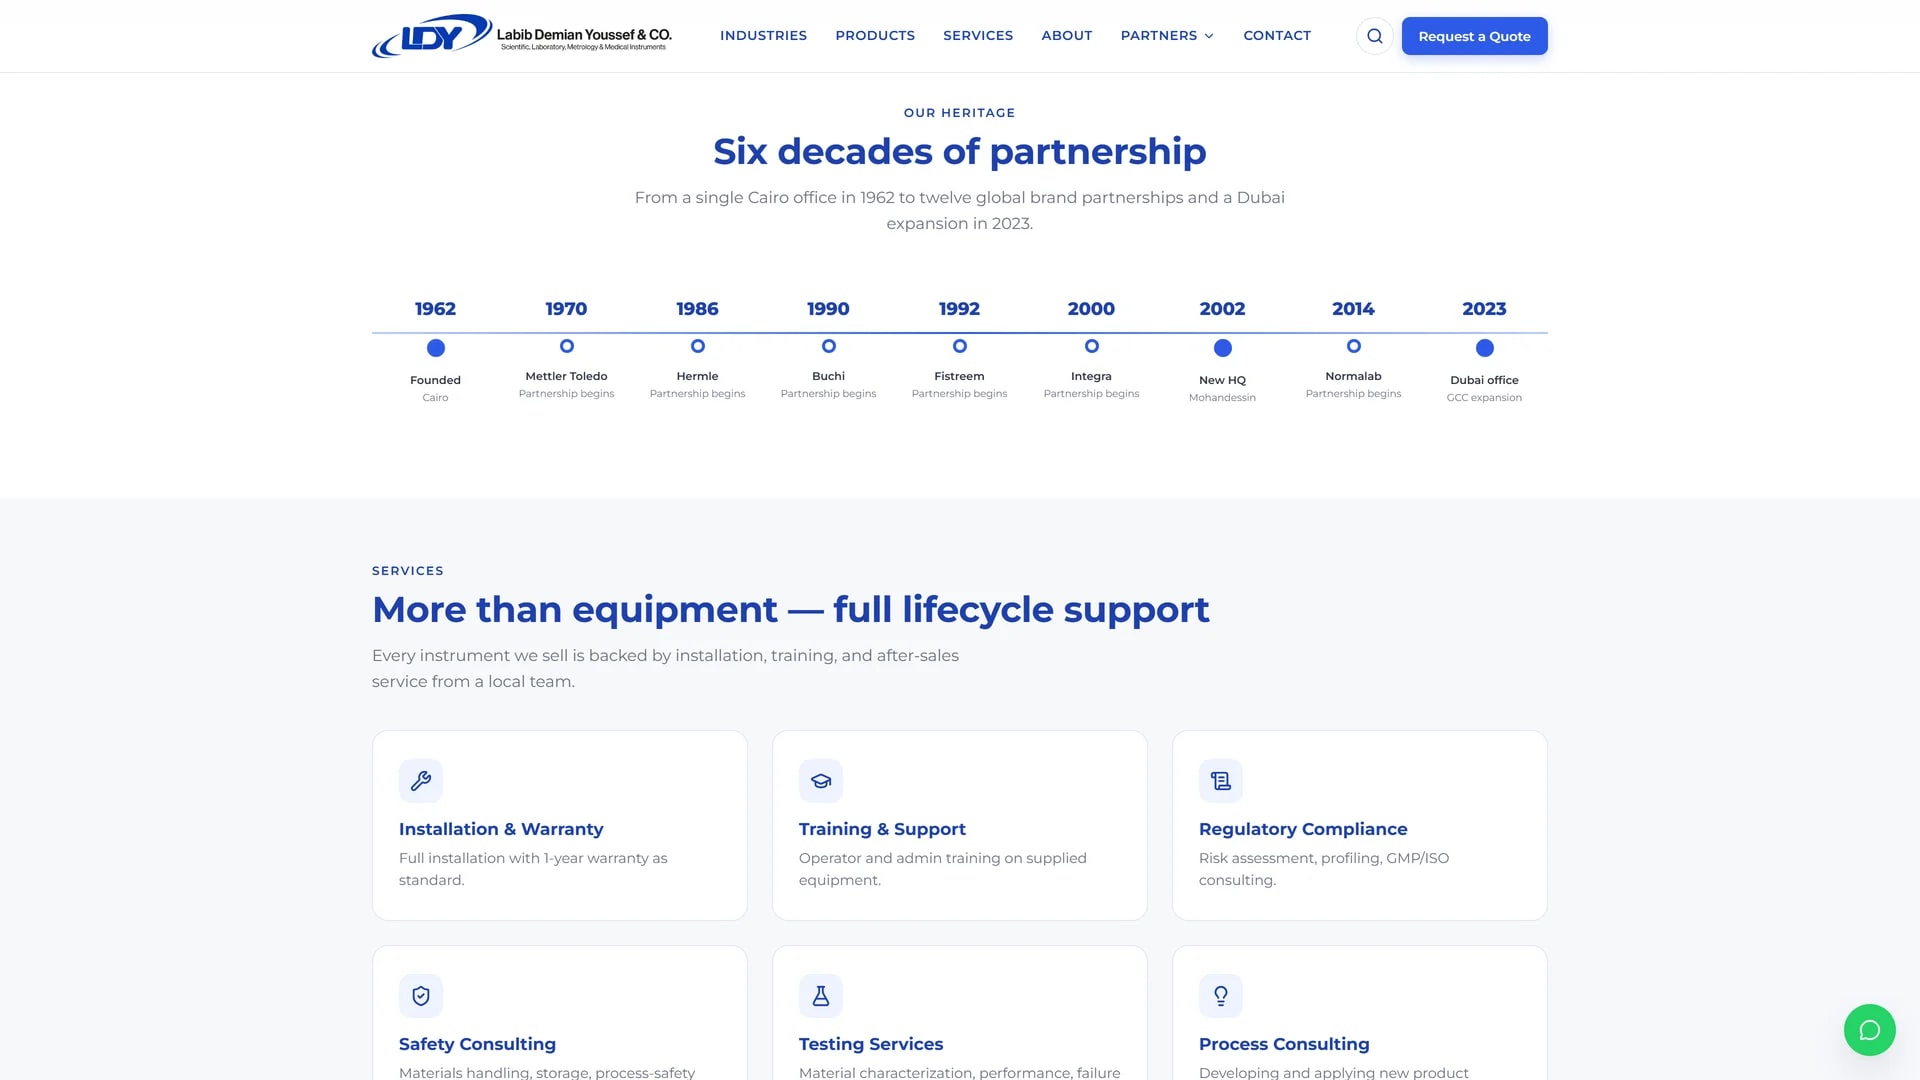
Task: Click the 'More than equipment' heading
Action: pyautogui.click(x=791, y=610)
